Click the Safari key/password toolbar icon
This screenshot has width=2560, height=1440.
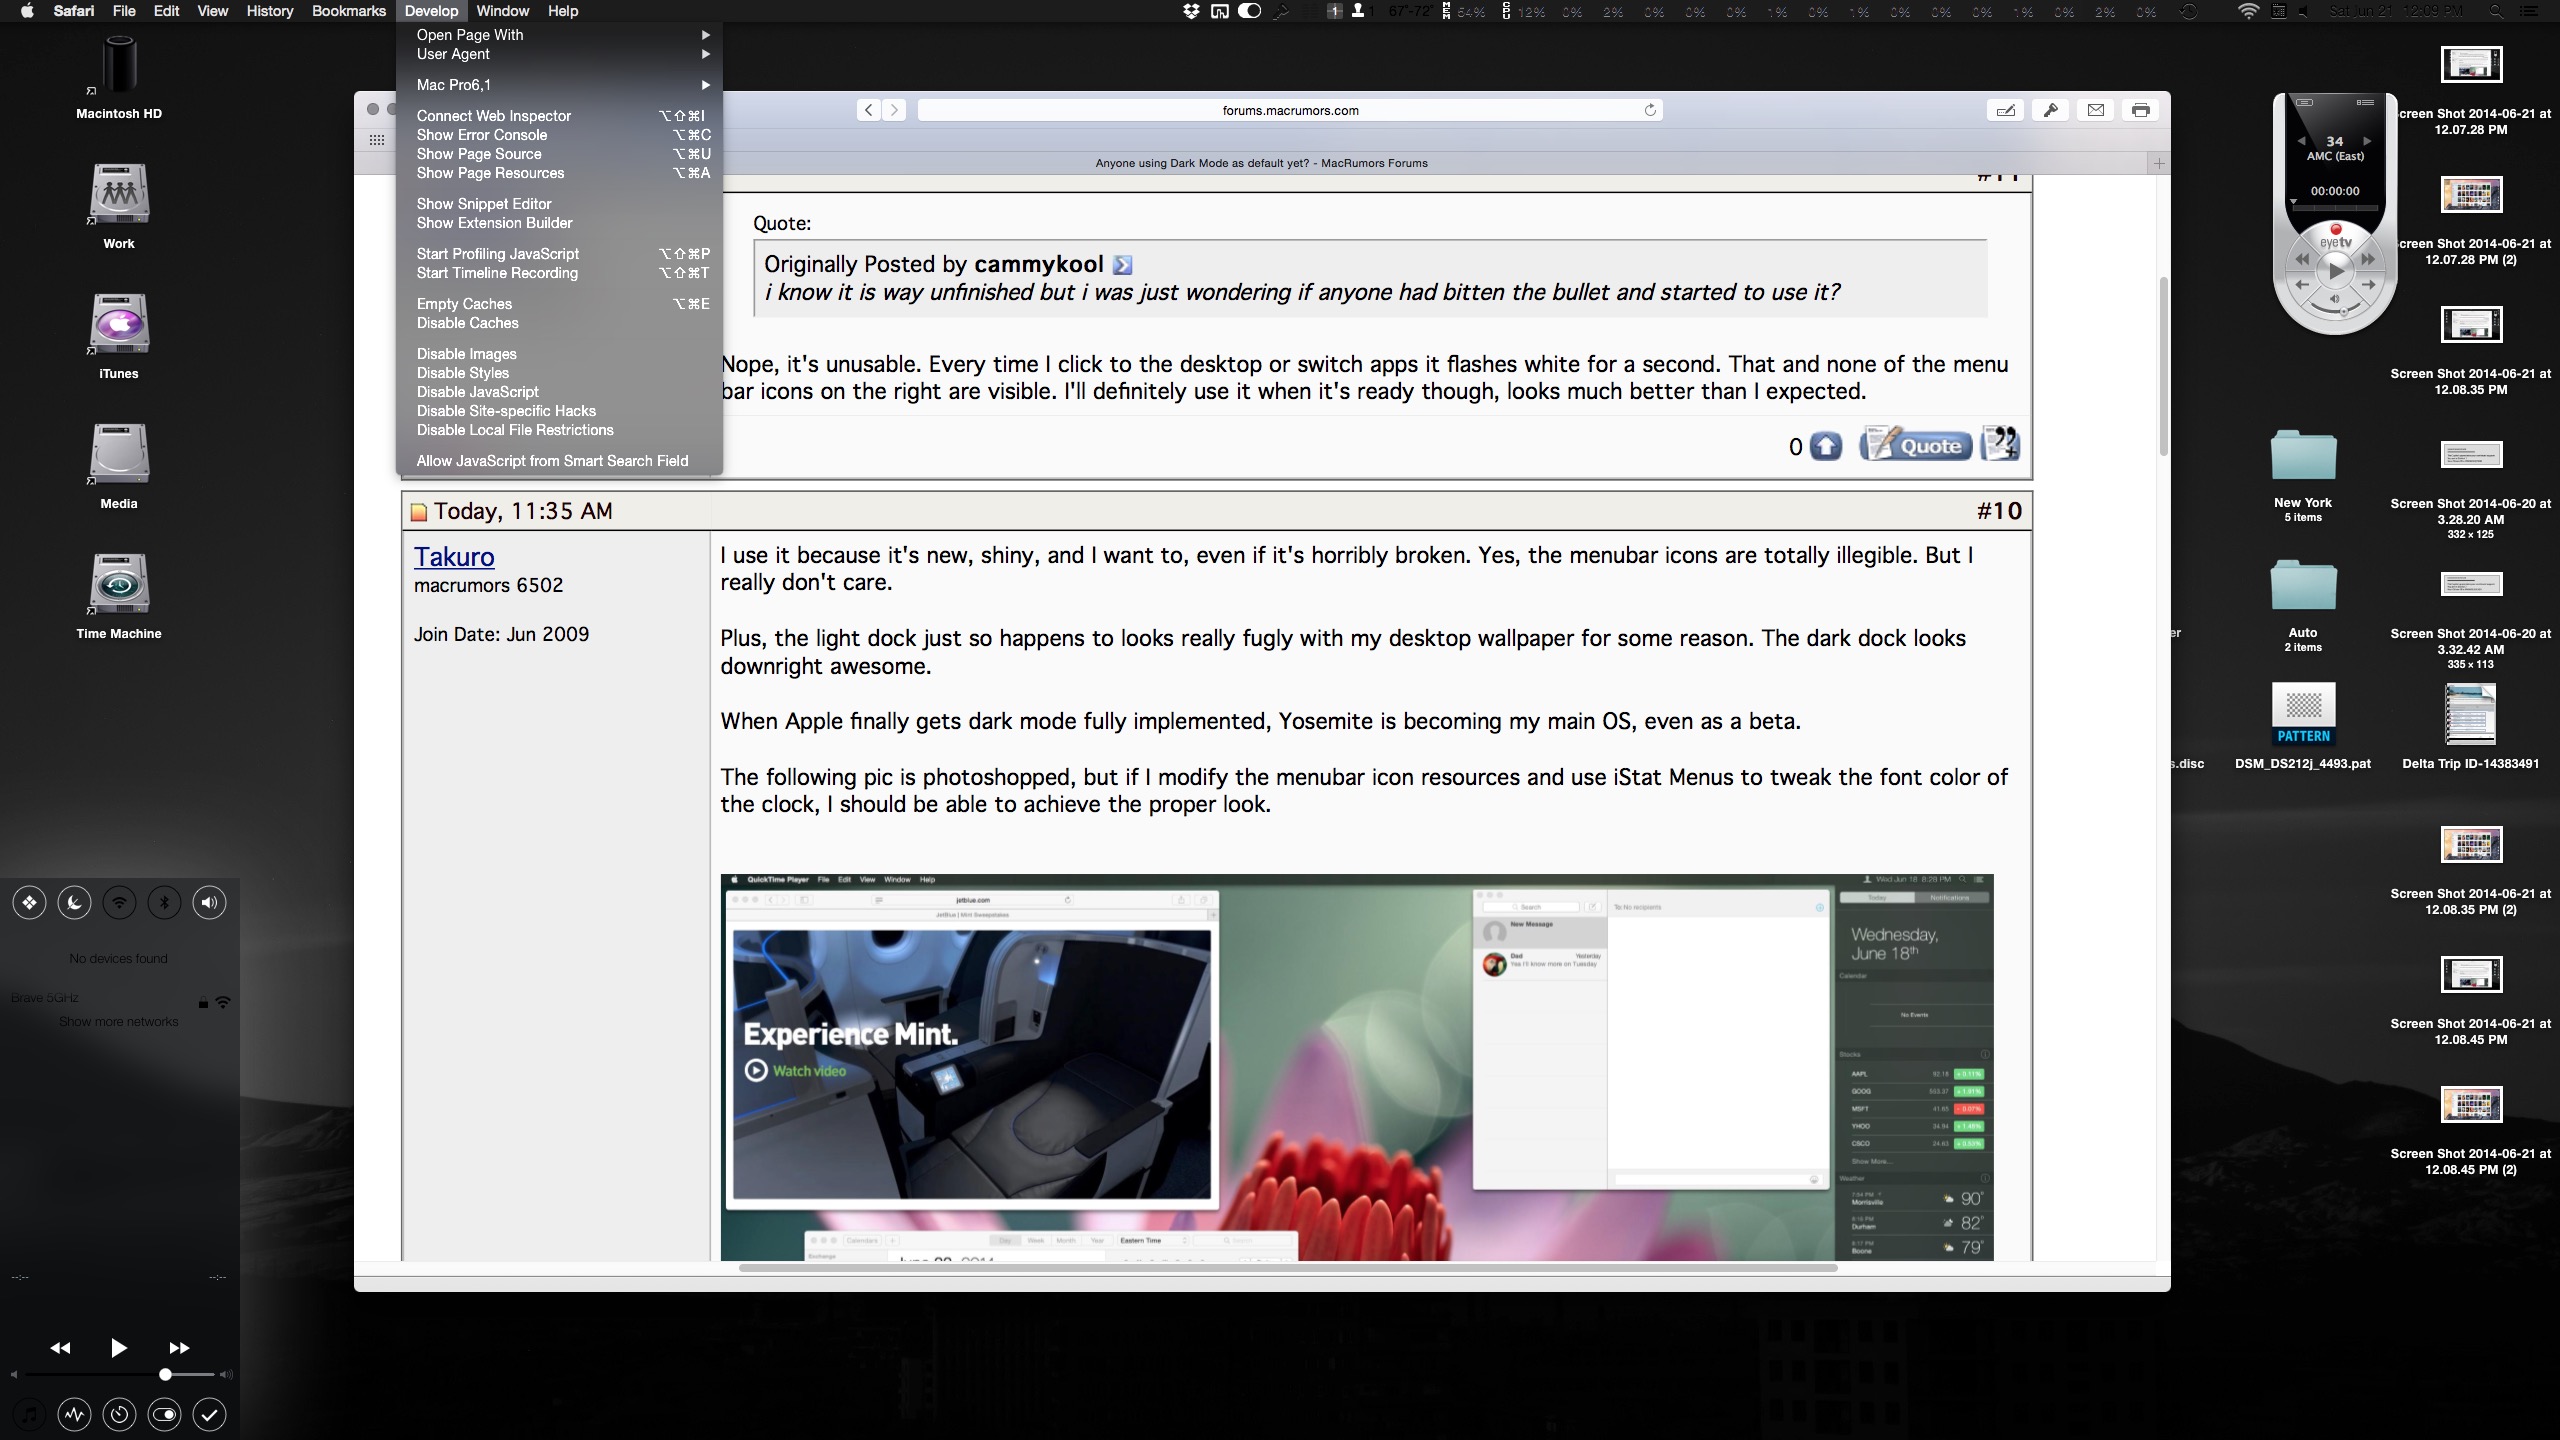click(x=2051, y=110)
